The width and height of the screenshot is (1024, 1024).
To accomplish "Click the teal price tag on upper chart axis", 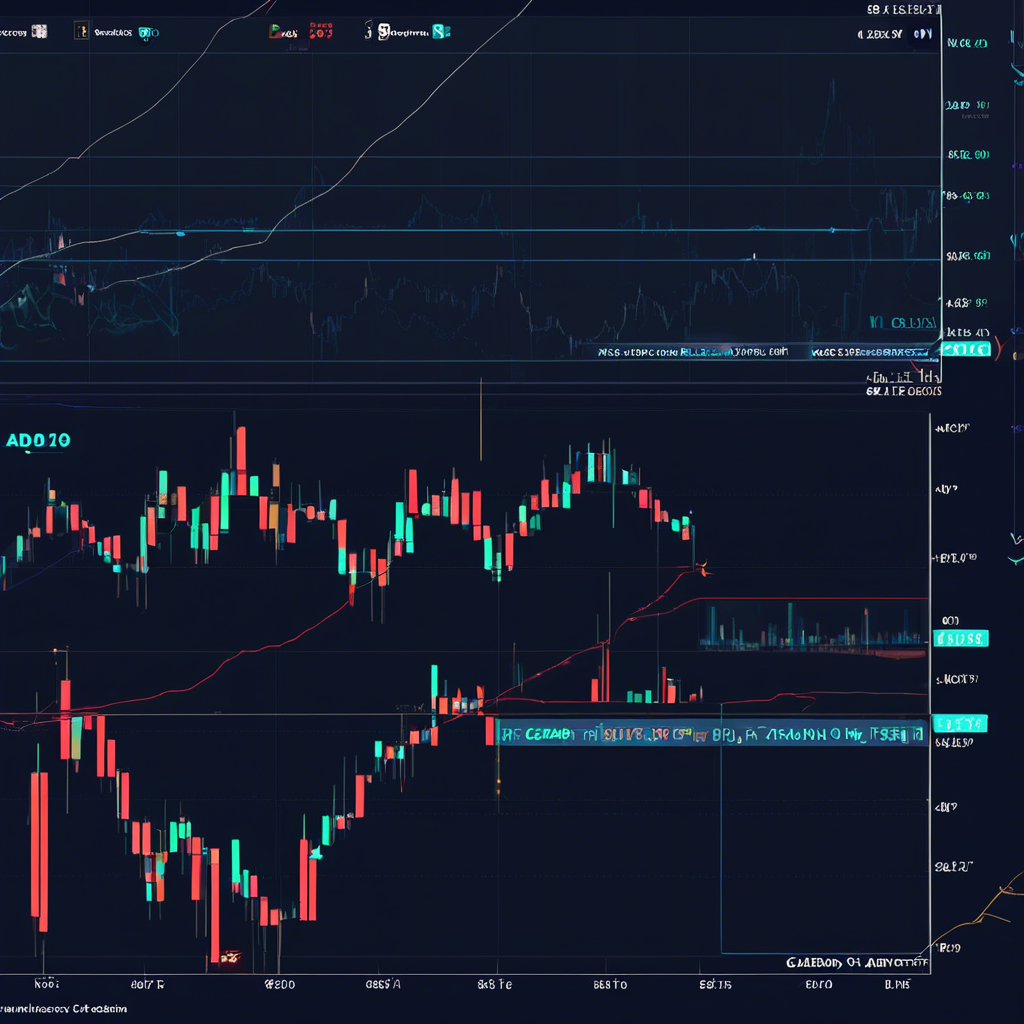I will [966, 349].
